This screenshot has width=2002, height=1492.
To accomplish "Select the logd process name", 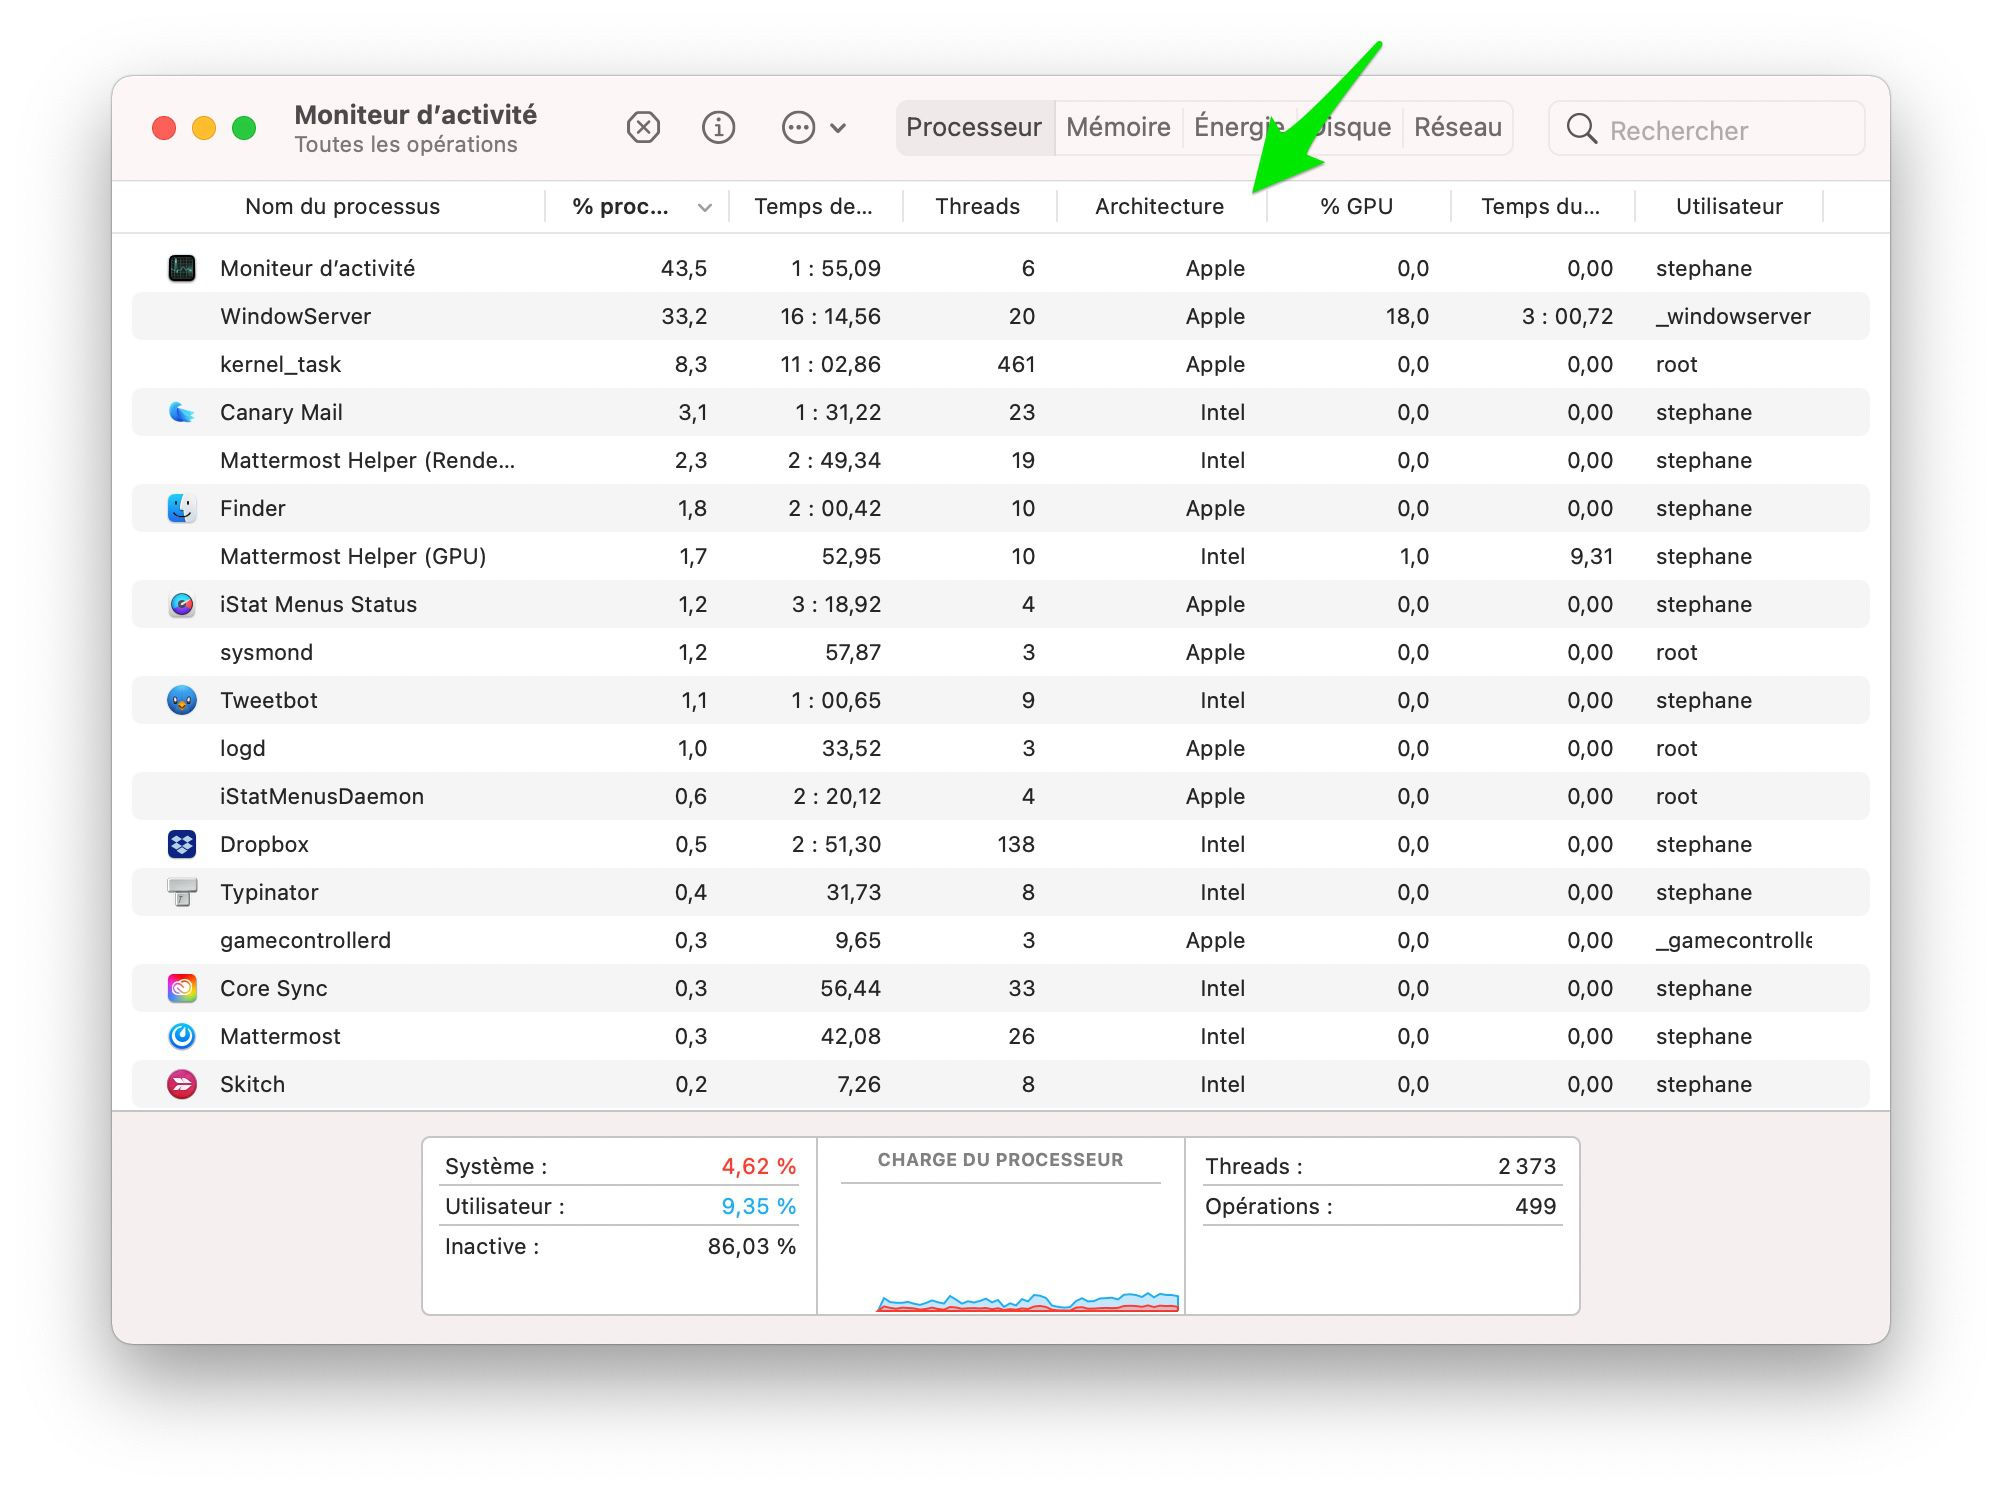I will 242,749.
